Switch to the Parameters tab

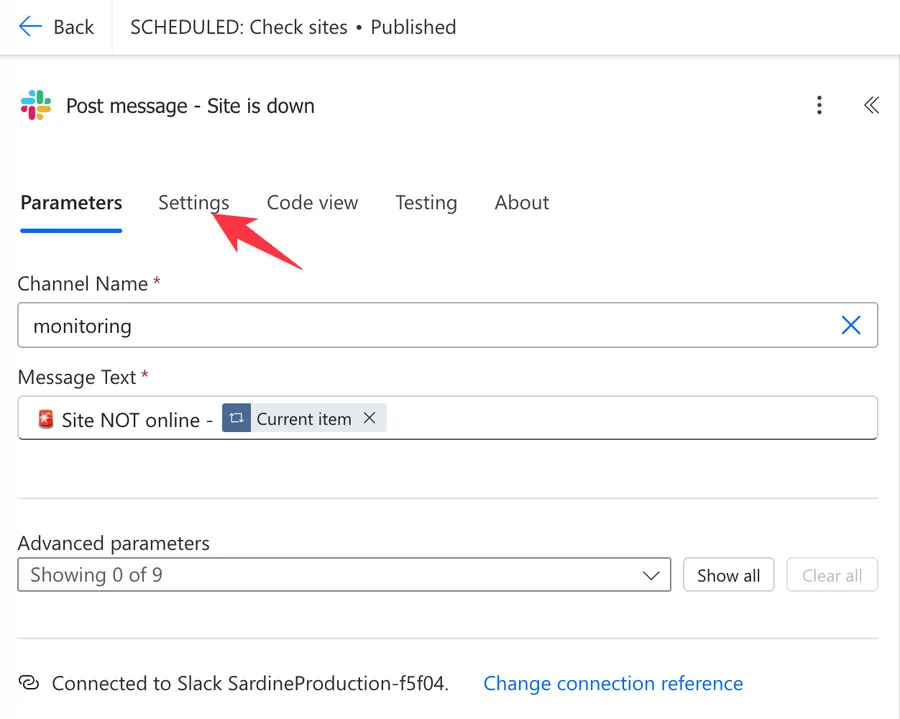(x=71, y=203)
